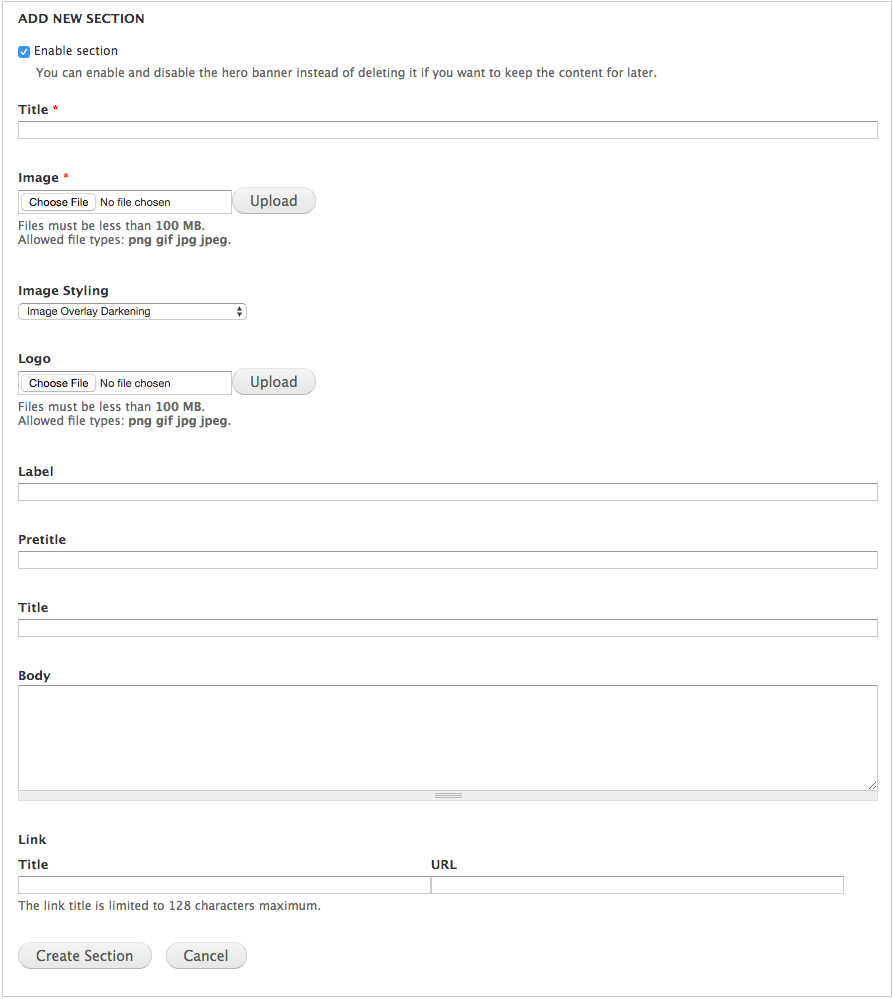Click 'No file chosen' text under Image
This screenshot has height=999, width=893.
135,202
